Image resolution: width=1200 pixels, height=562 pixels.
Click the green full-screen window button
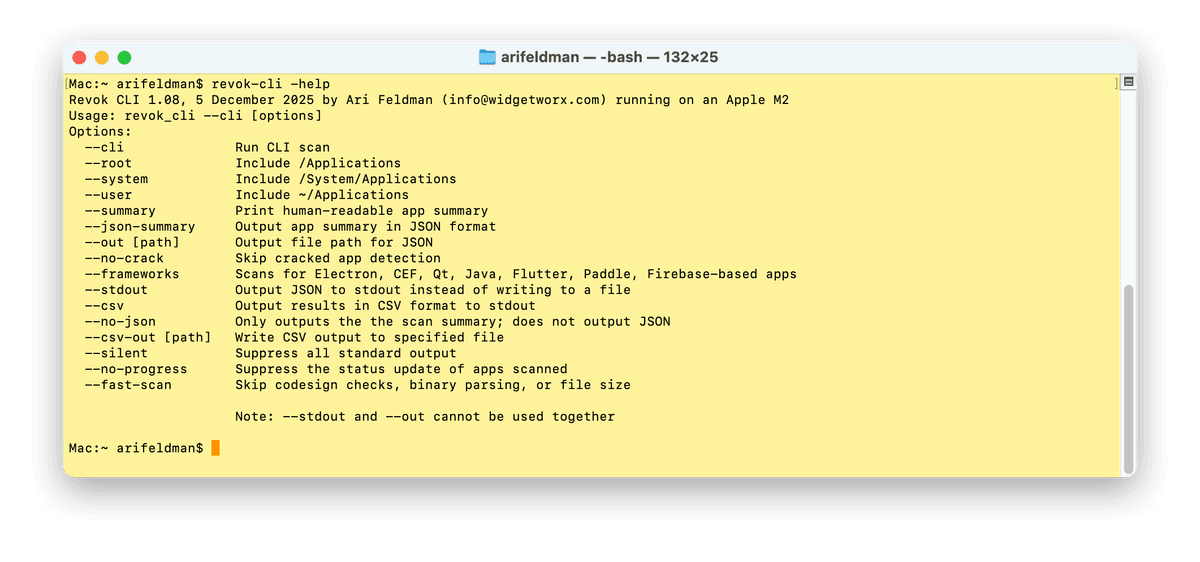(x=125, y=58)
